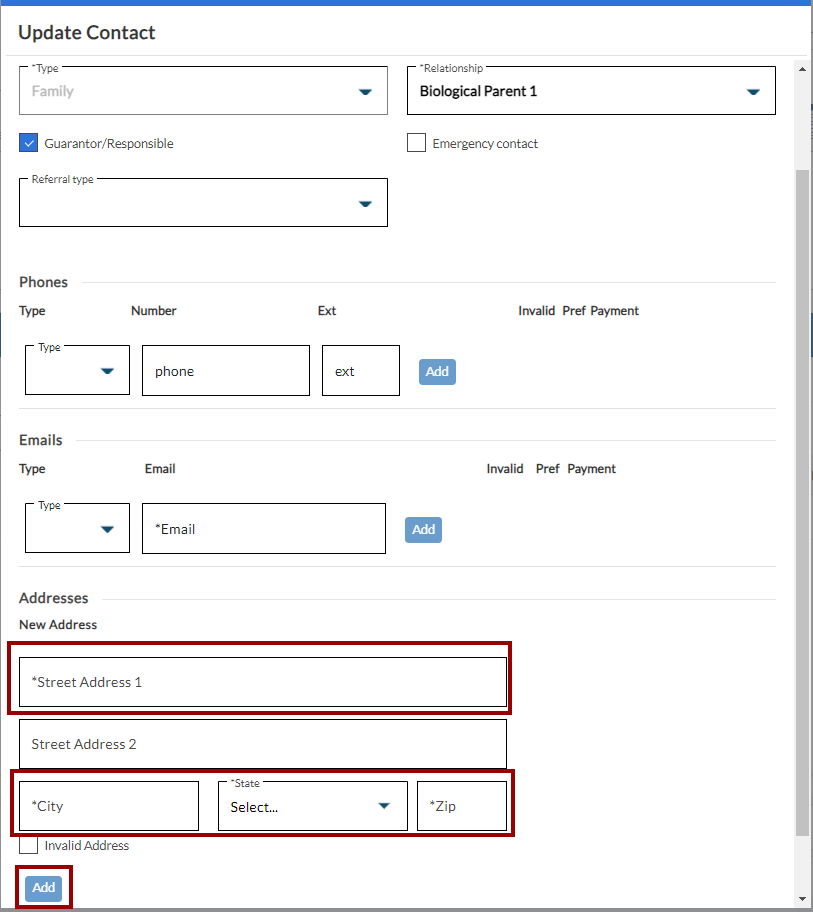Click the Street Address 2 field
This screenshot has width=813, height=912.
[262, 744]
